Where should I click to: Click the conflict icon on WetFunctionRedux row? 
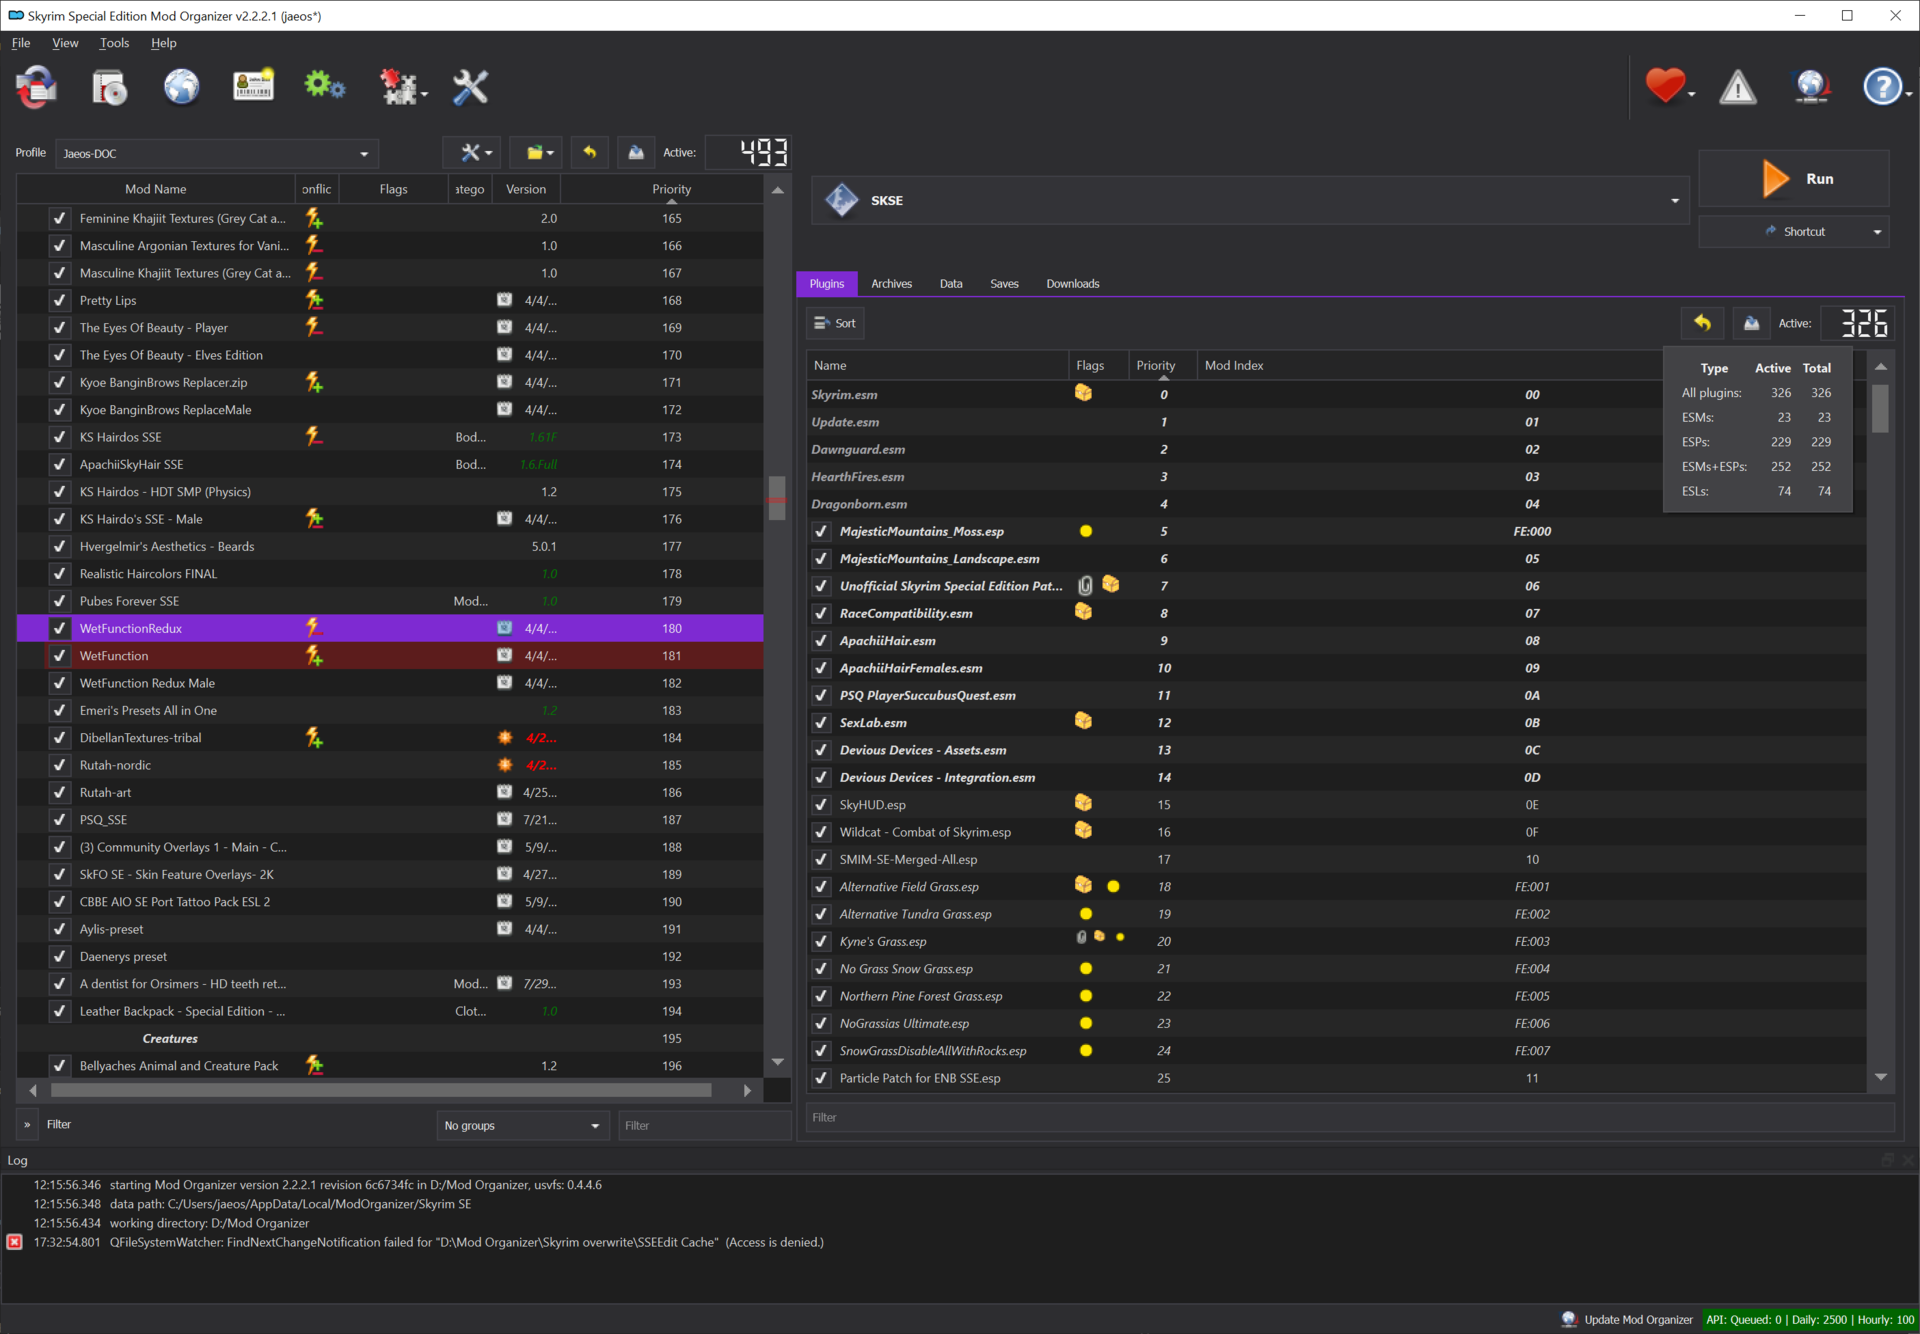pos(314,628)
